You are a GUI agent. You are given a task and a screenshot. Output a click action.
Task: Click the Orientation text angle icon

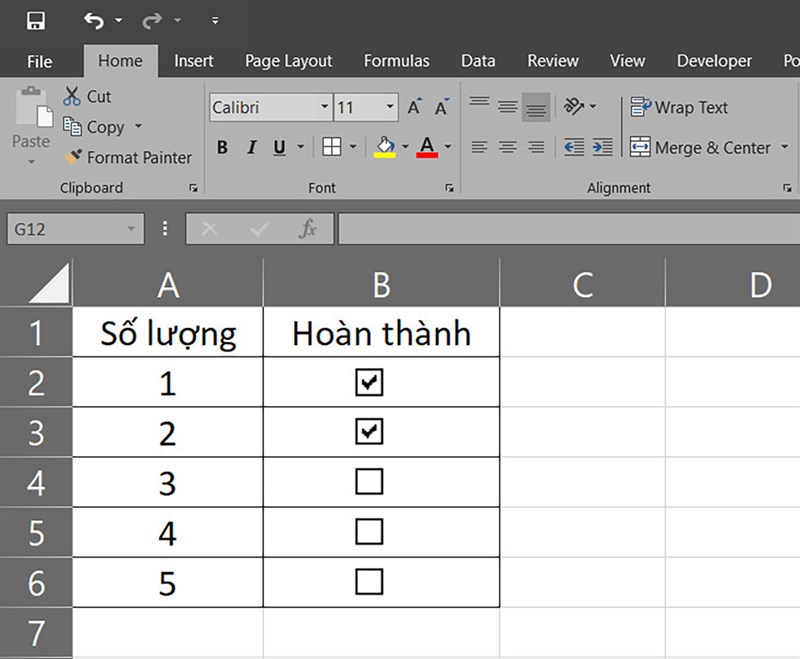[573, 107]
